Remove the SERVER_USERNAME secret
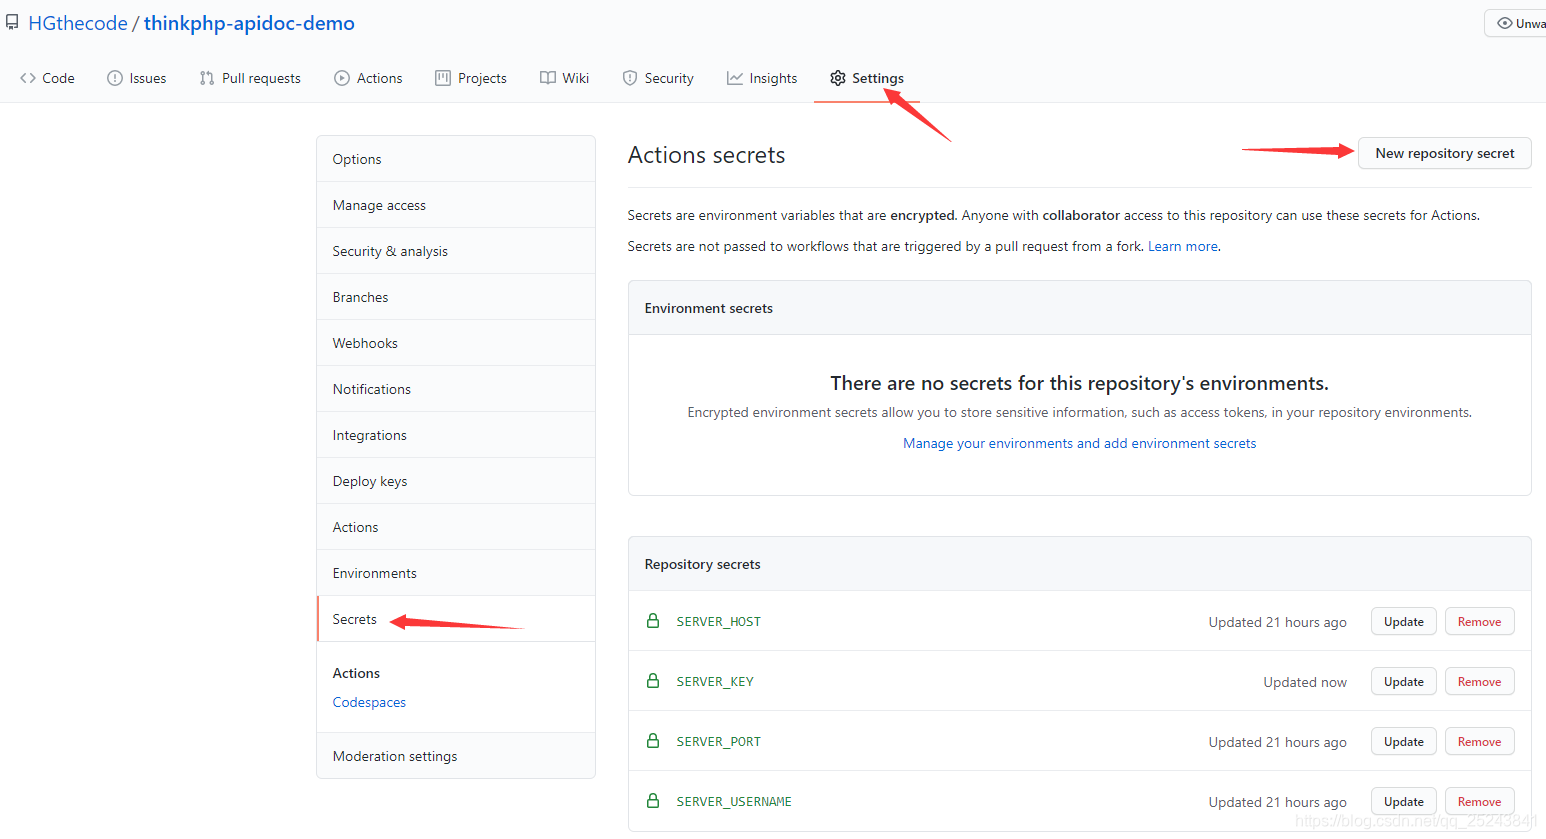 [1479, 801]
